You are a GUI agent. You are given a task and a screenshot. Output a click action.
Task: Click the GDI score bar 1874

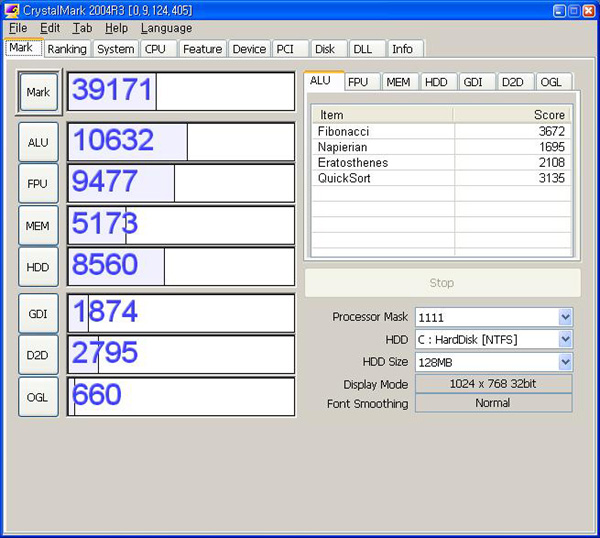181,313
